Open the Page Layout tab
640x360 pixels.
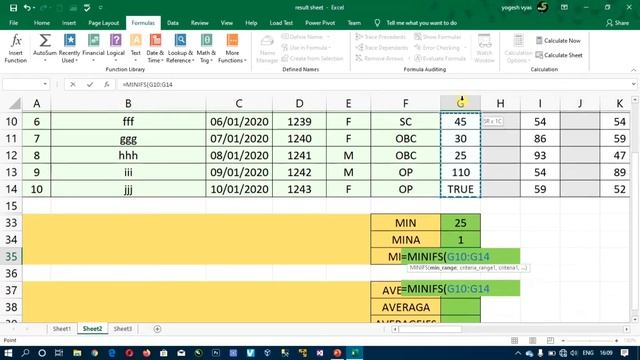104,23
